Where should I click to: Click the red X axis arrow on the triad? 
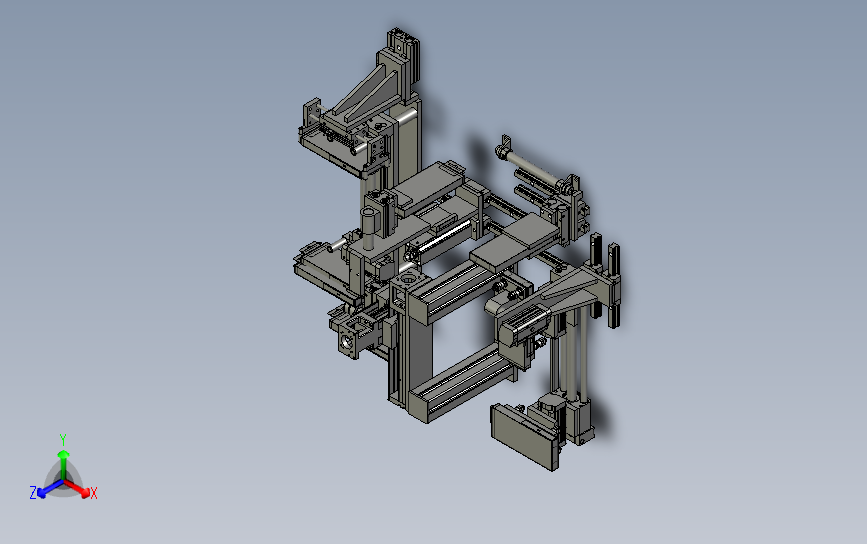point(77,488)
